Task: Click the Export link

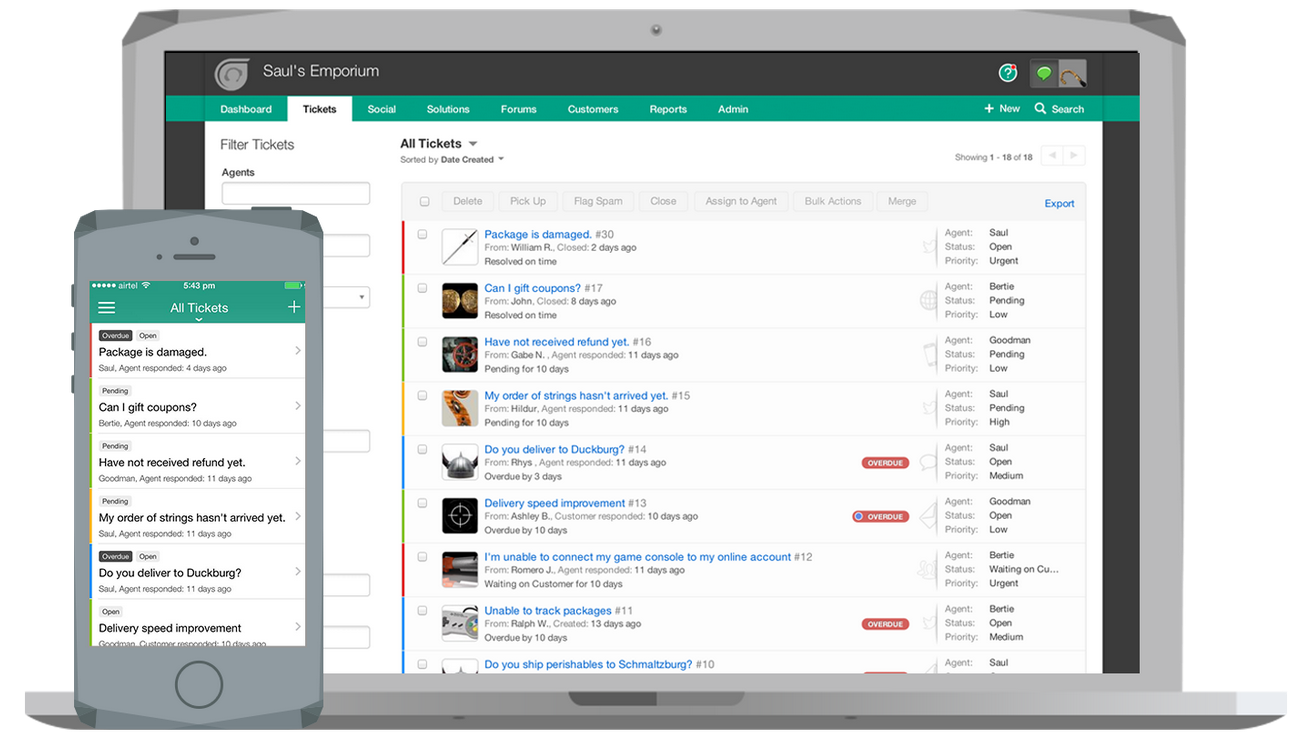Action: click(1059, 203)
